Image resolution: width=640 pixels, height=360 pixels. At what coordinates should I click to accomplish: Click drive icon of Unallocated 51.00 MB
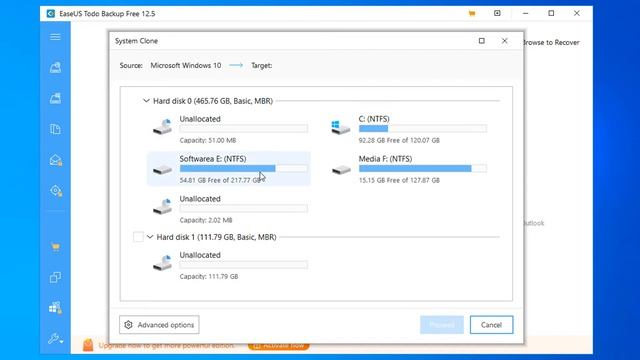162,127
